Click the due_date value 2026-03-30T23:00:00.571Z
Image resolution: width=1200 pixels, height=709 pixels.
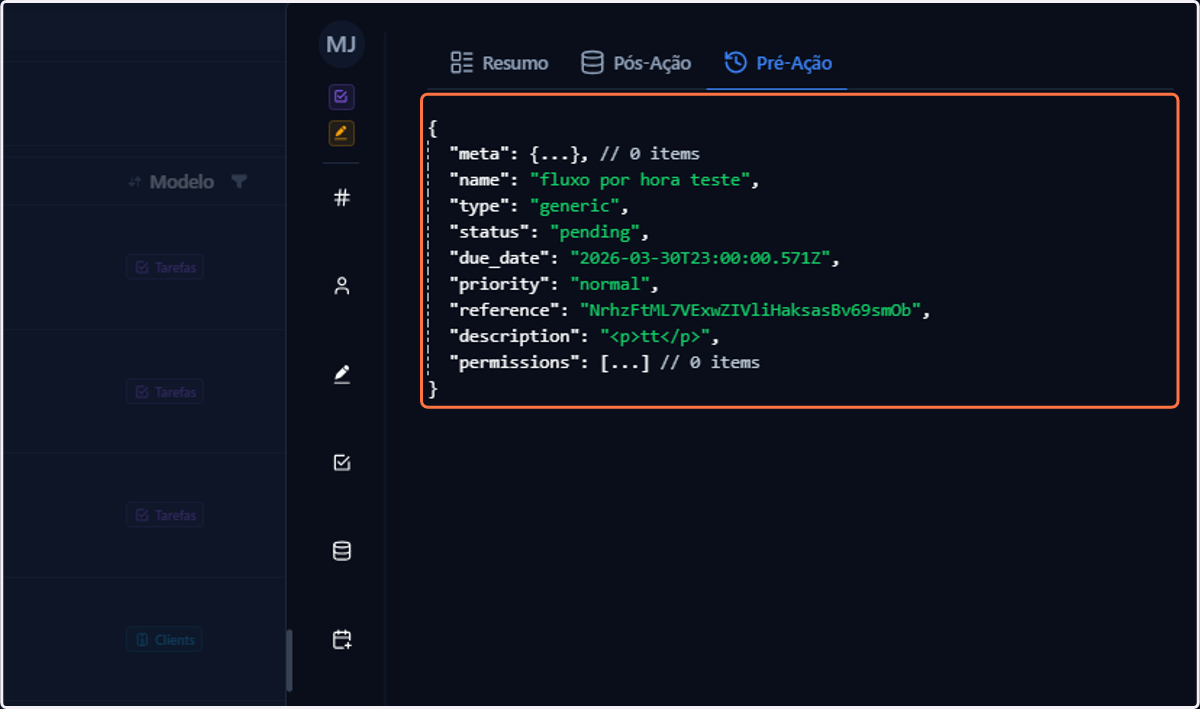(x=700, y=258)
